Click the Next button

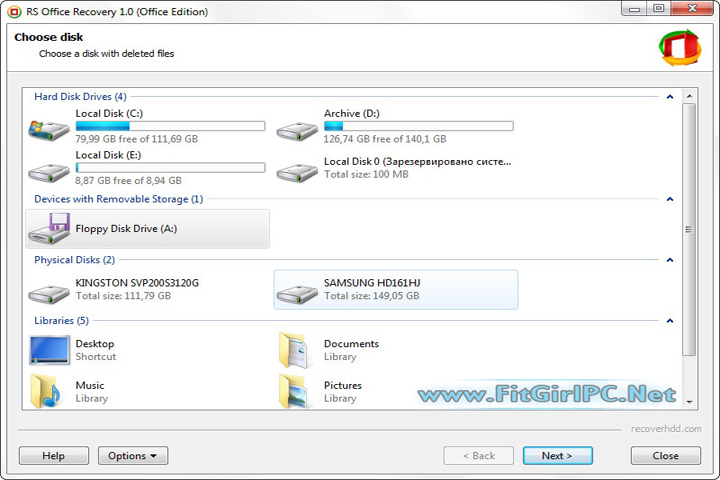pyautogui.click(x=557, y=456)
